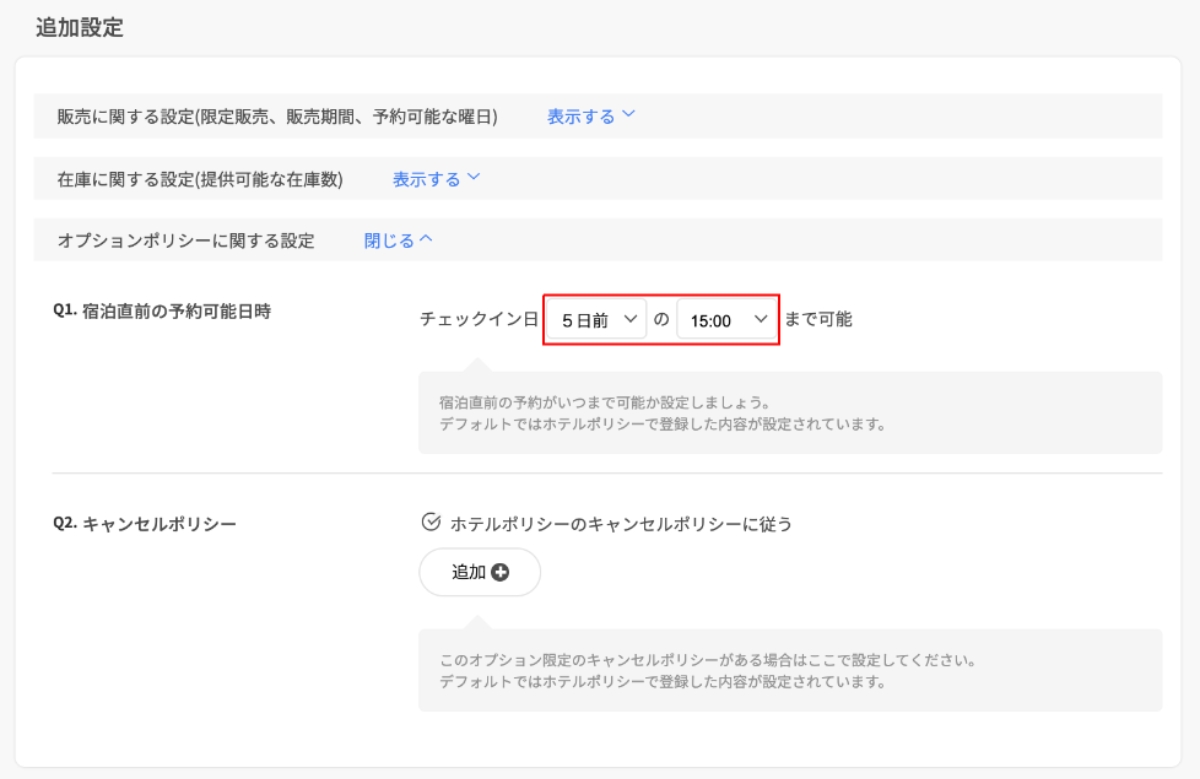Expand the 在庫に関する設定 section row
The height and width of the screenshot is (779, 1200).
pyautogui.click(x=200, y=179)
